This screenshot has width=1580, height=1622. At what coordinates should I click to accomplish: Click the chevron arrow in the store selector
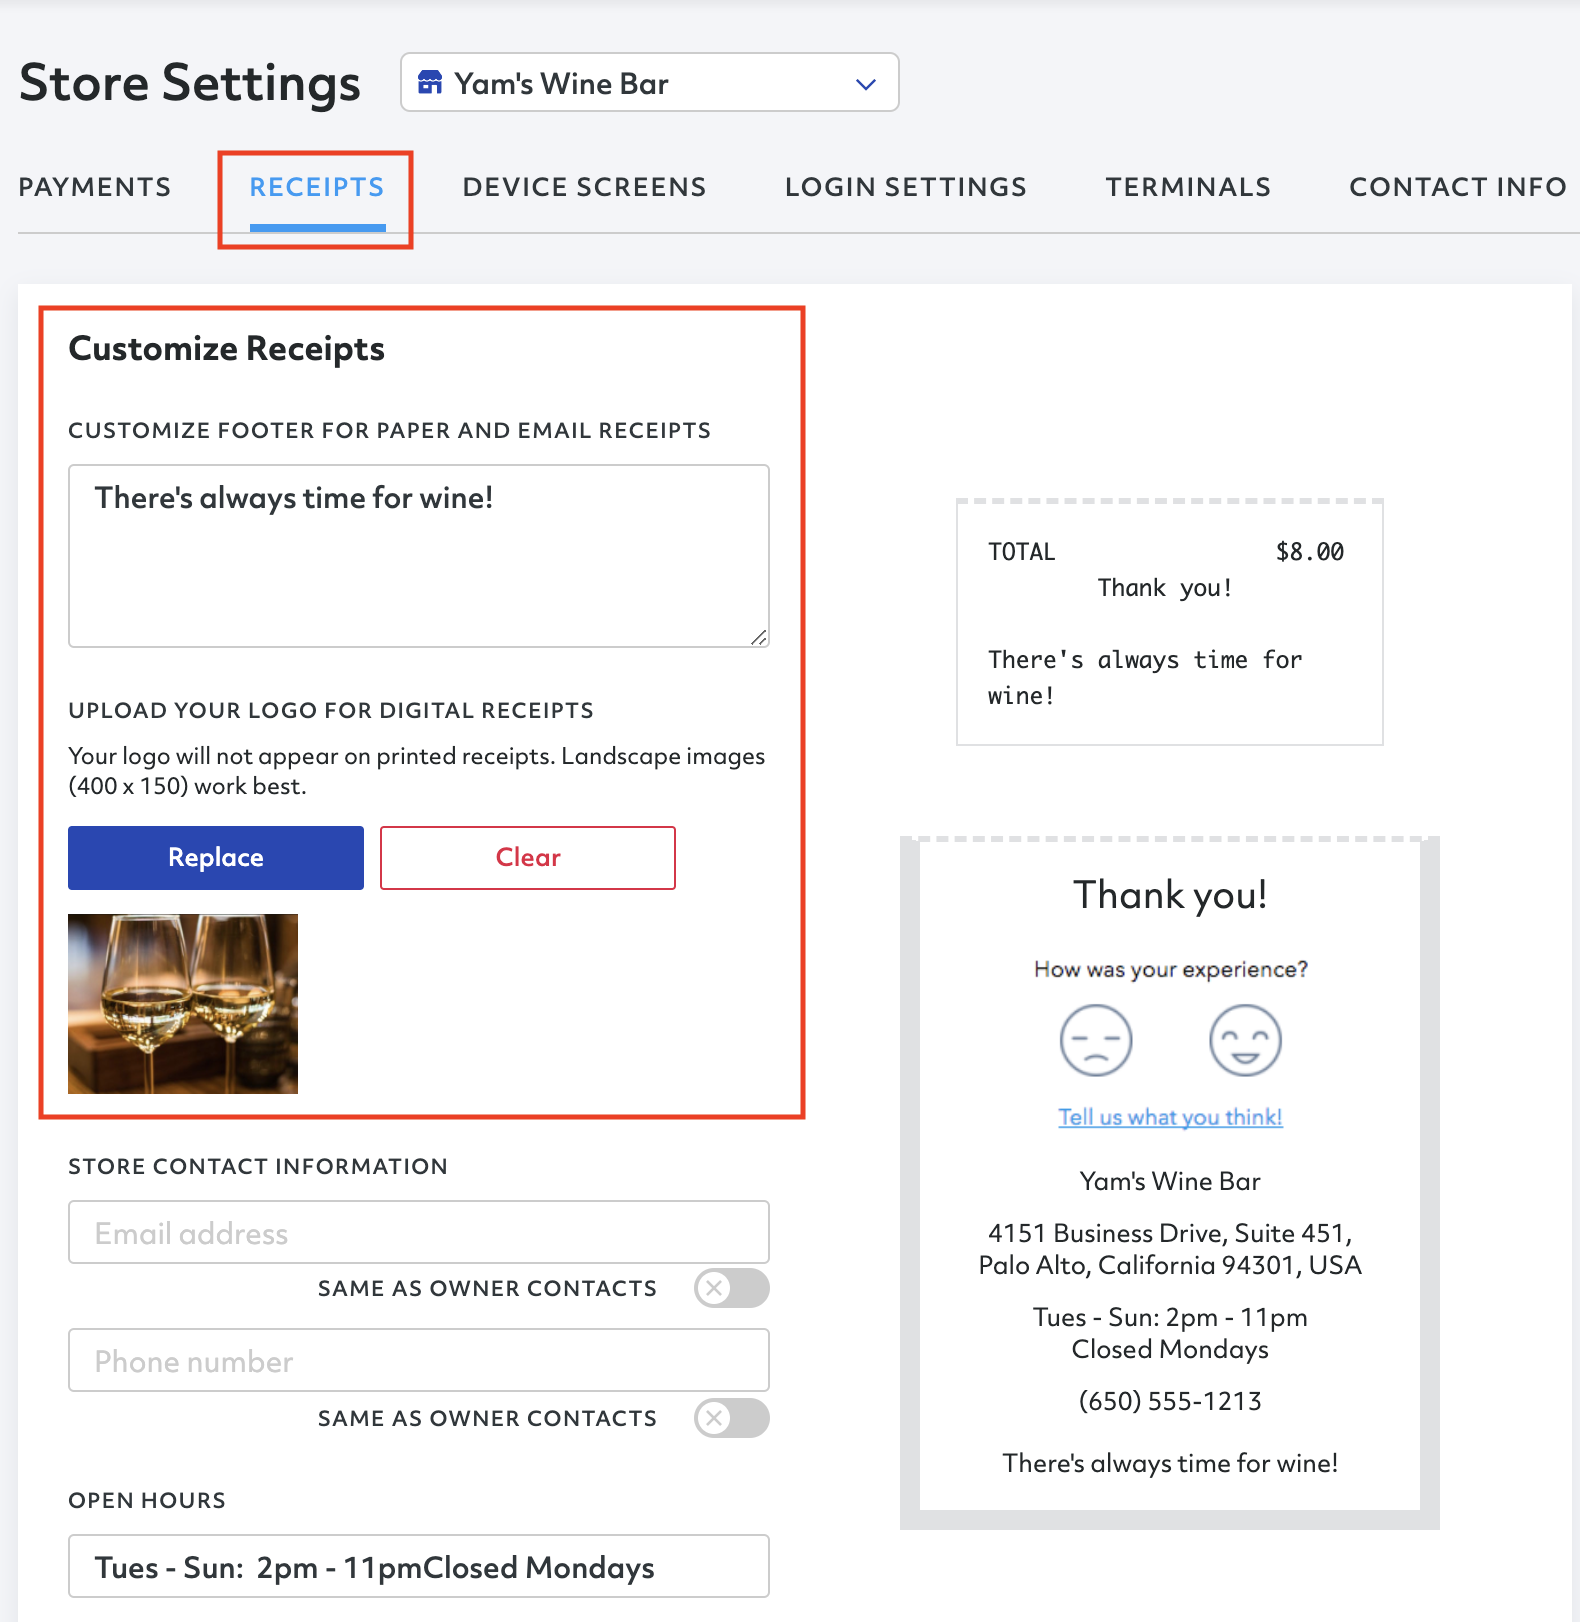coord(866,84)
